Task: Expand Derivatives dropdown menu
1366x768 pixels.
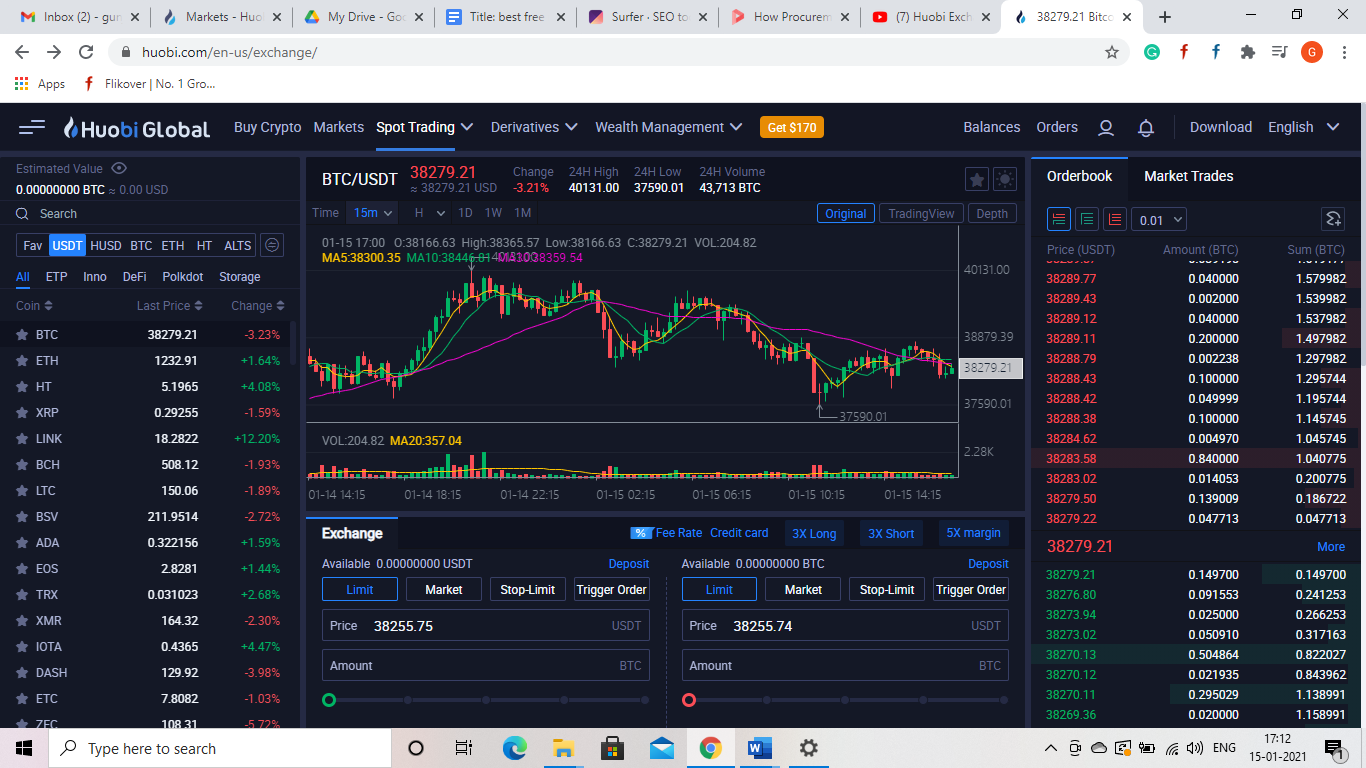Action: coord(534,127)
